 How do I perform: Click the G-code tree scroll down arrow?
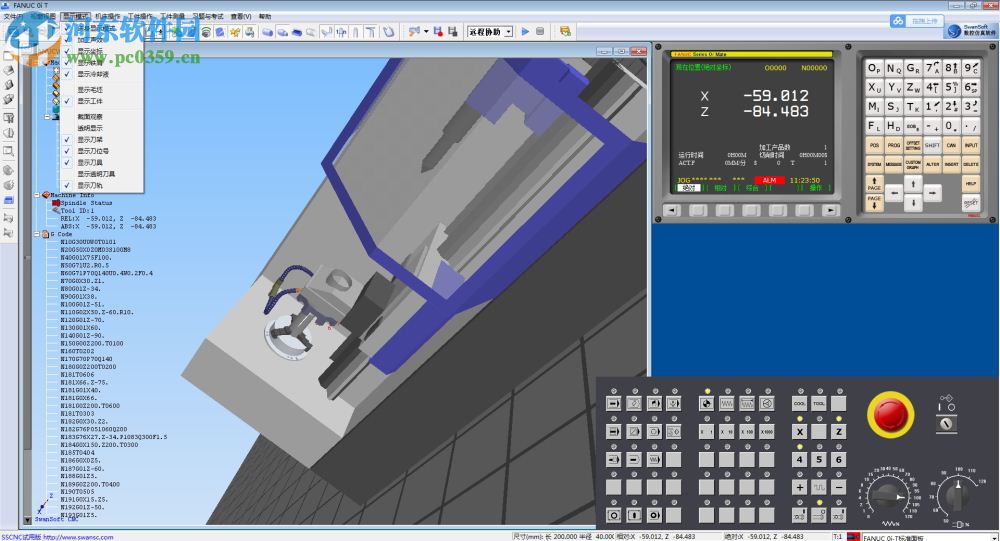tap(27, 520)
